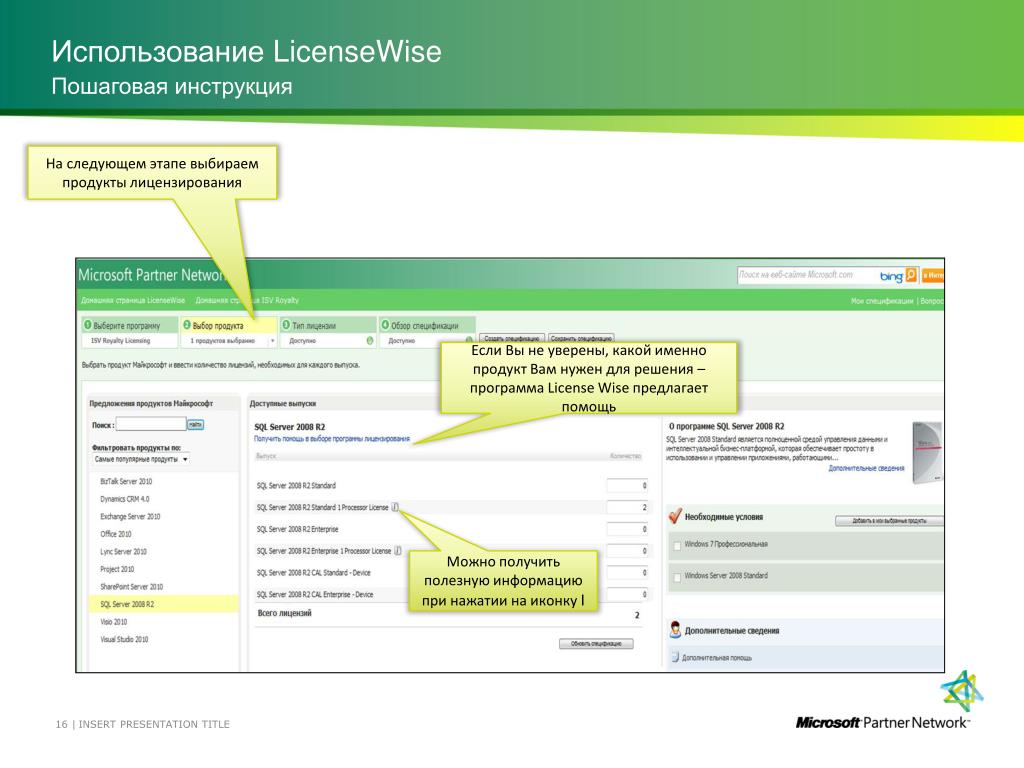The width and height of the screenshot is (1024, 768).
Task: Select Lync Server 2010 in product list
Action: coord(123,552)
